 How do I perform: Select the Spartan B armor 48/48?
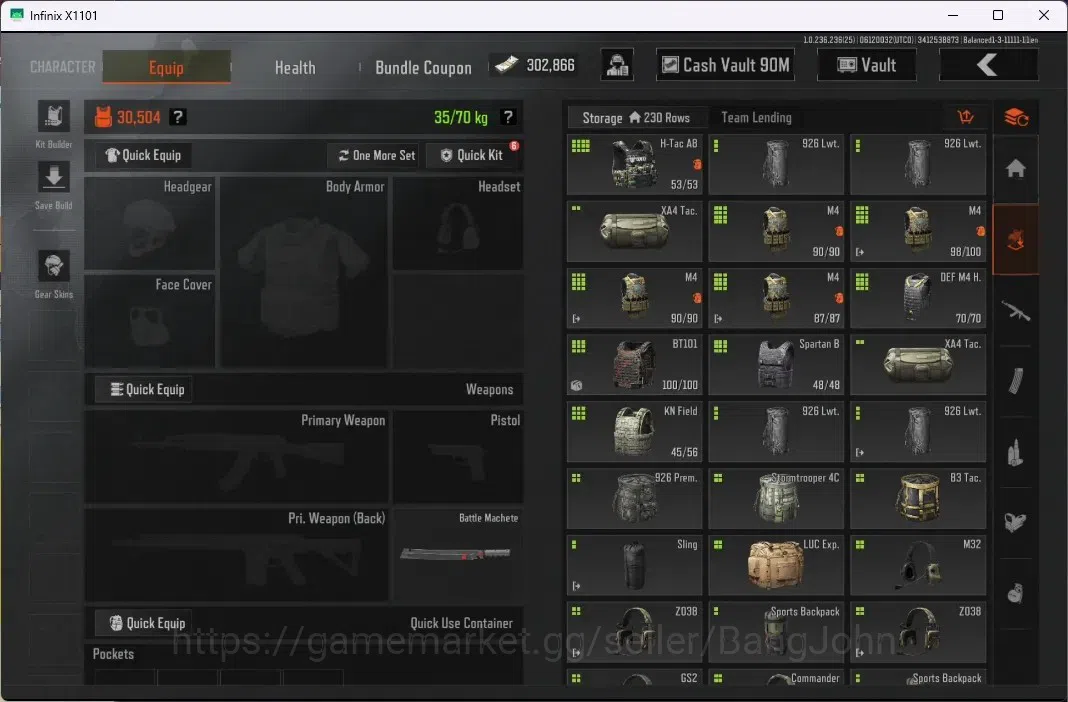(776, 365)
